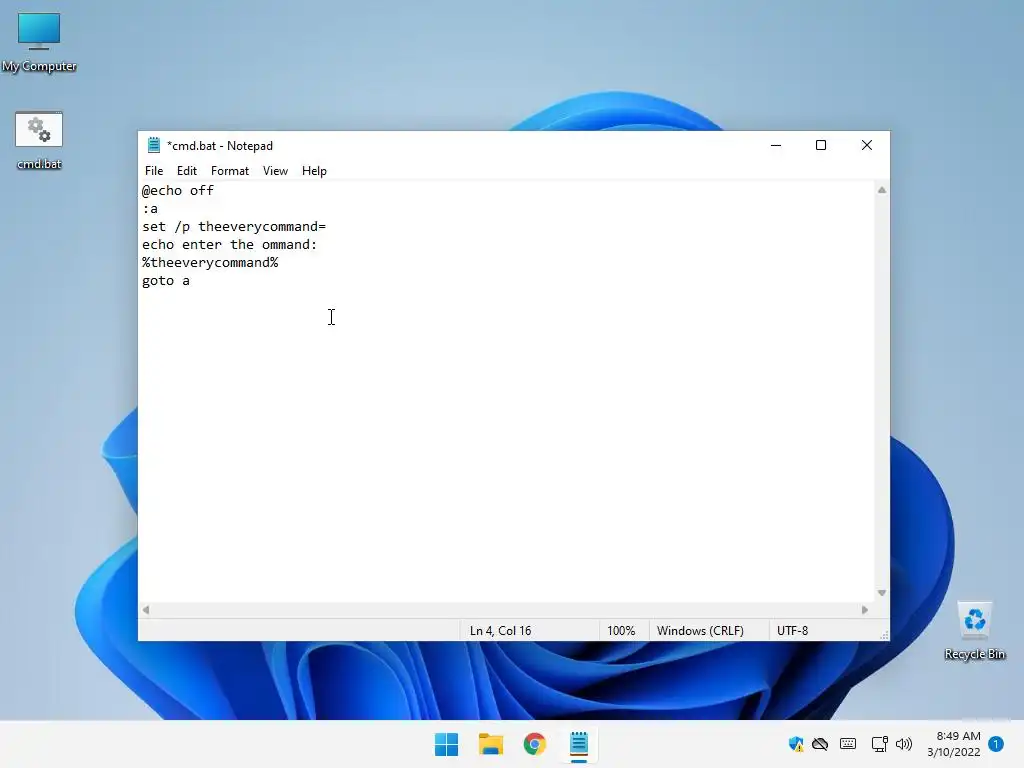Click the horizontal scrollbar left arrow
The height and width of the screenshot is (768, 1024).
pyautogui.click(x=146, y=610)
